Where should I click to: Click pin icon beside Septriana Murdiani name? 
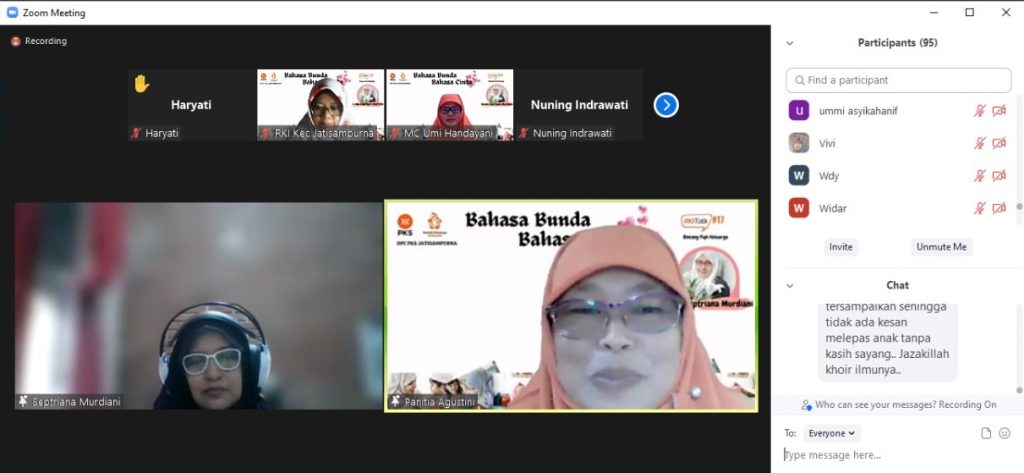pyautogui.click(x=24, y=402)
